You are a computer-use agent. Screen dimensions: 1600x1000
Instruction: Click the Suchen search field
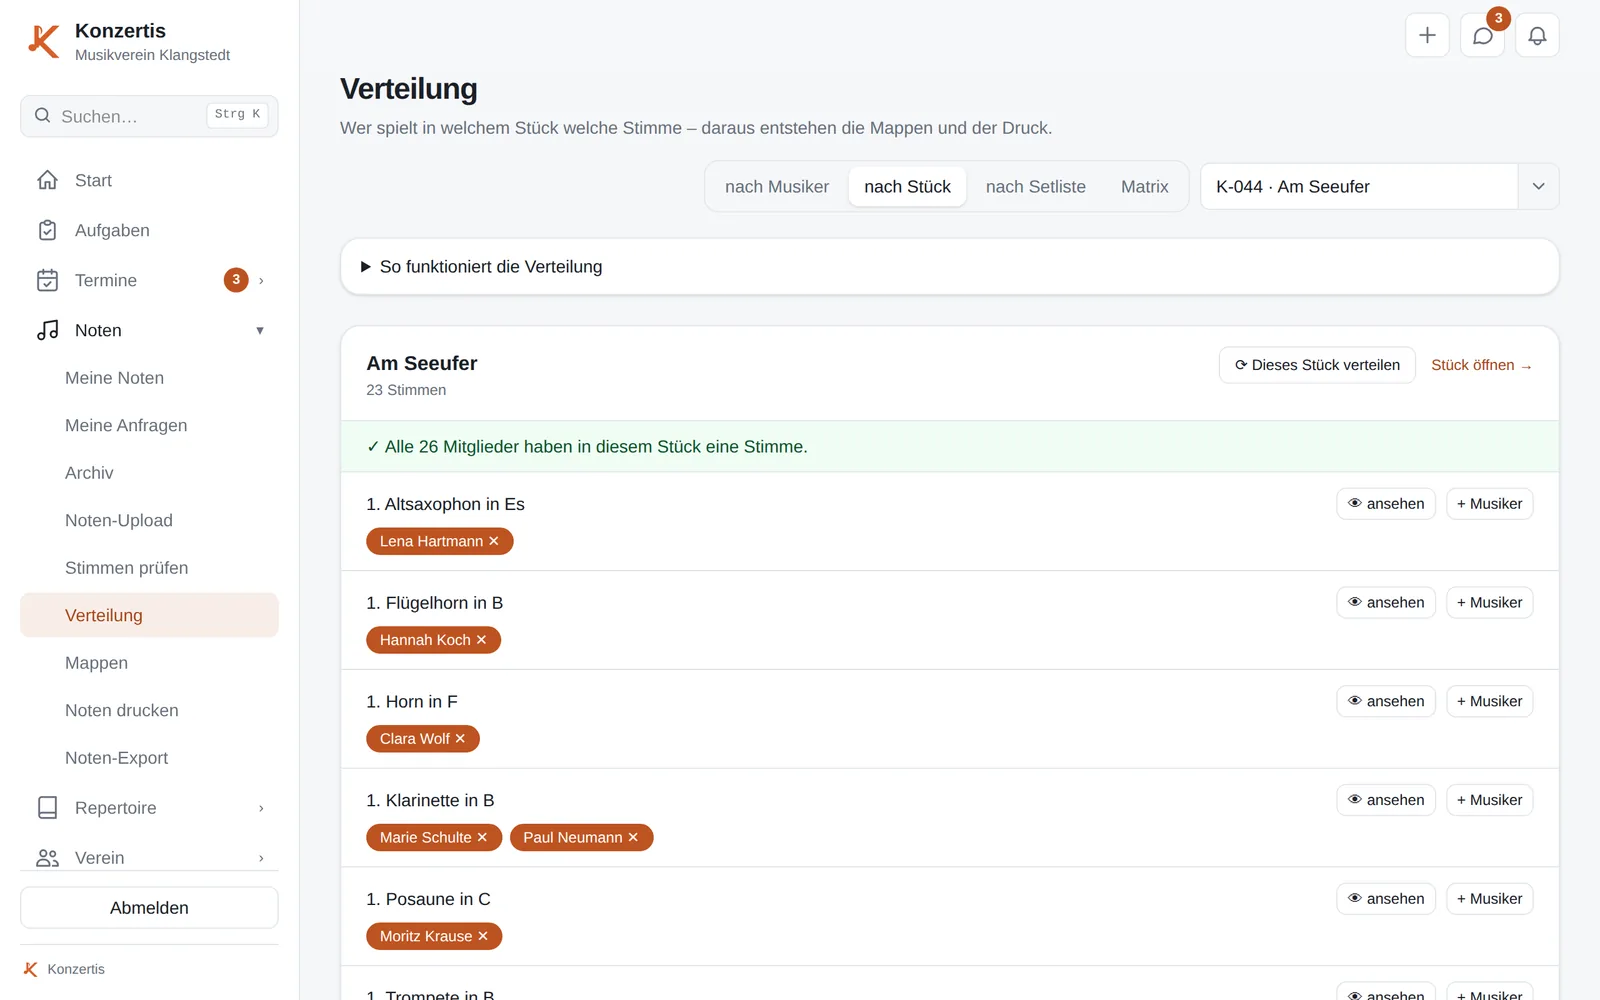pos(149,116)
